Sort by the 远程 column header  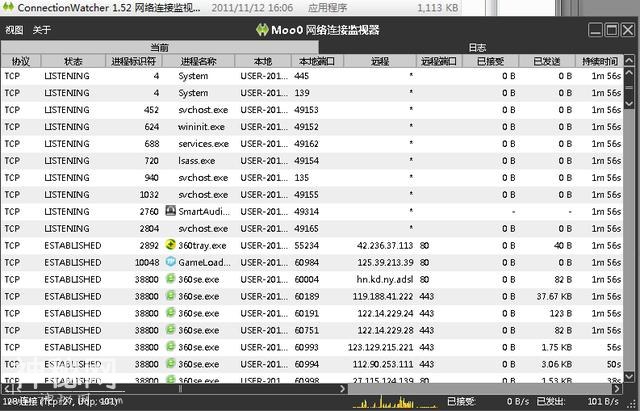pyautogui.click(x=380, y=61)
